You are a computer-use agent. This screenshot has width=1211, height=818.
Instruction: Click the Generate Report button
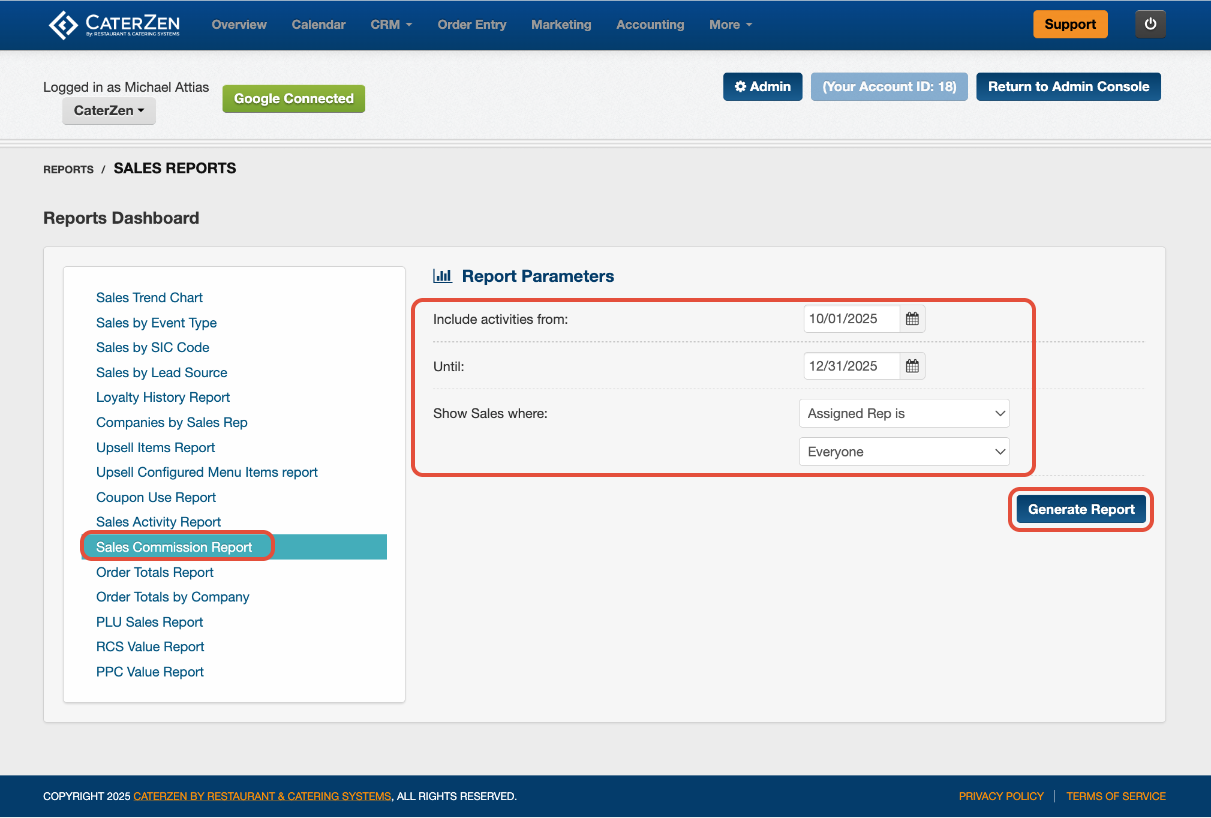point(1081,509)
